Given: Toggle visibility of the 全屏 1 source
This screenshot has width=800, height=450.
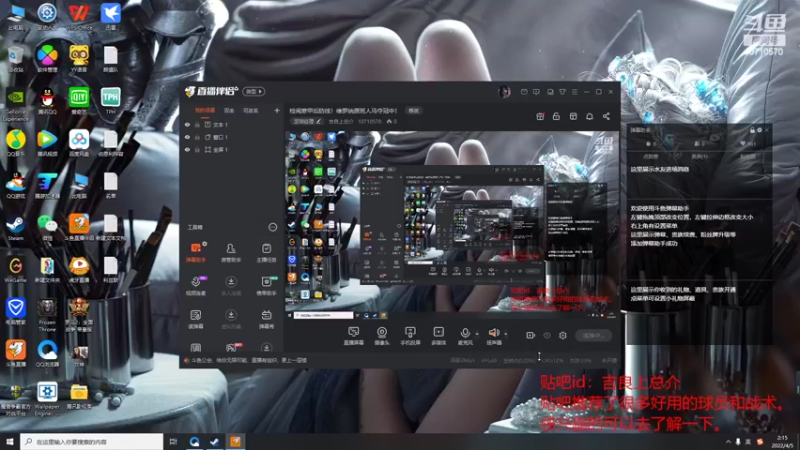Looking at the screenshot, I should click(x=187, y=149).
